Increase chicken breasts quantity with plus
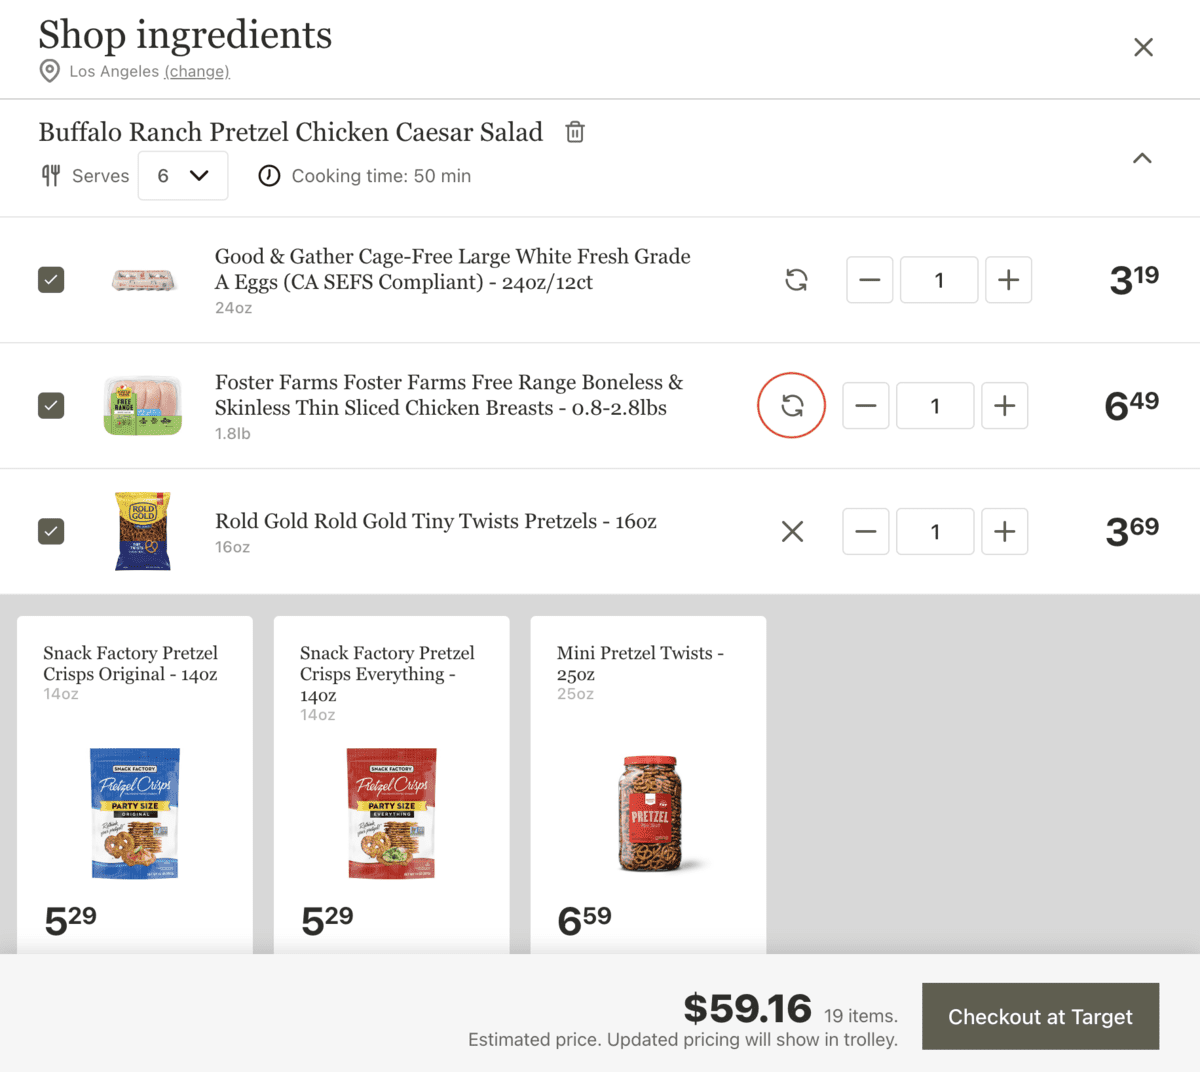1200x1072 pixels. [1004, 406]
